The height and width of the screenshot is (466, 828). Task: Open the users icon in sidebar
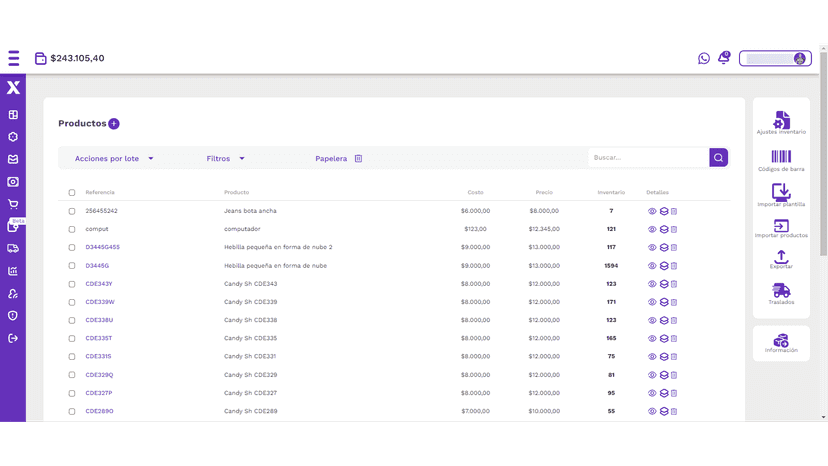click(x=13, y=294)
